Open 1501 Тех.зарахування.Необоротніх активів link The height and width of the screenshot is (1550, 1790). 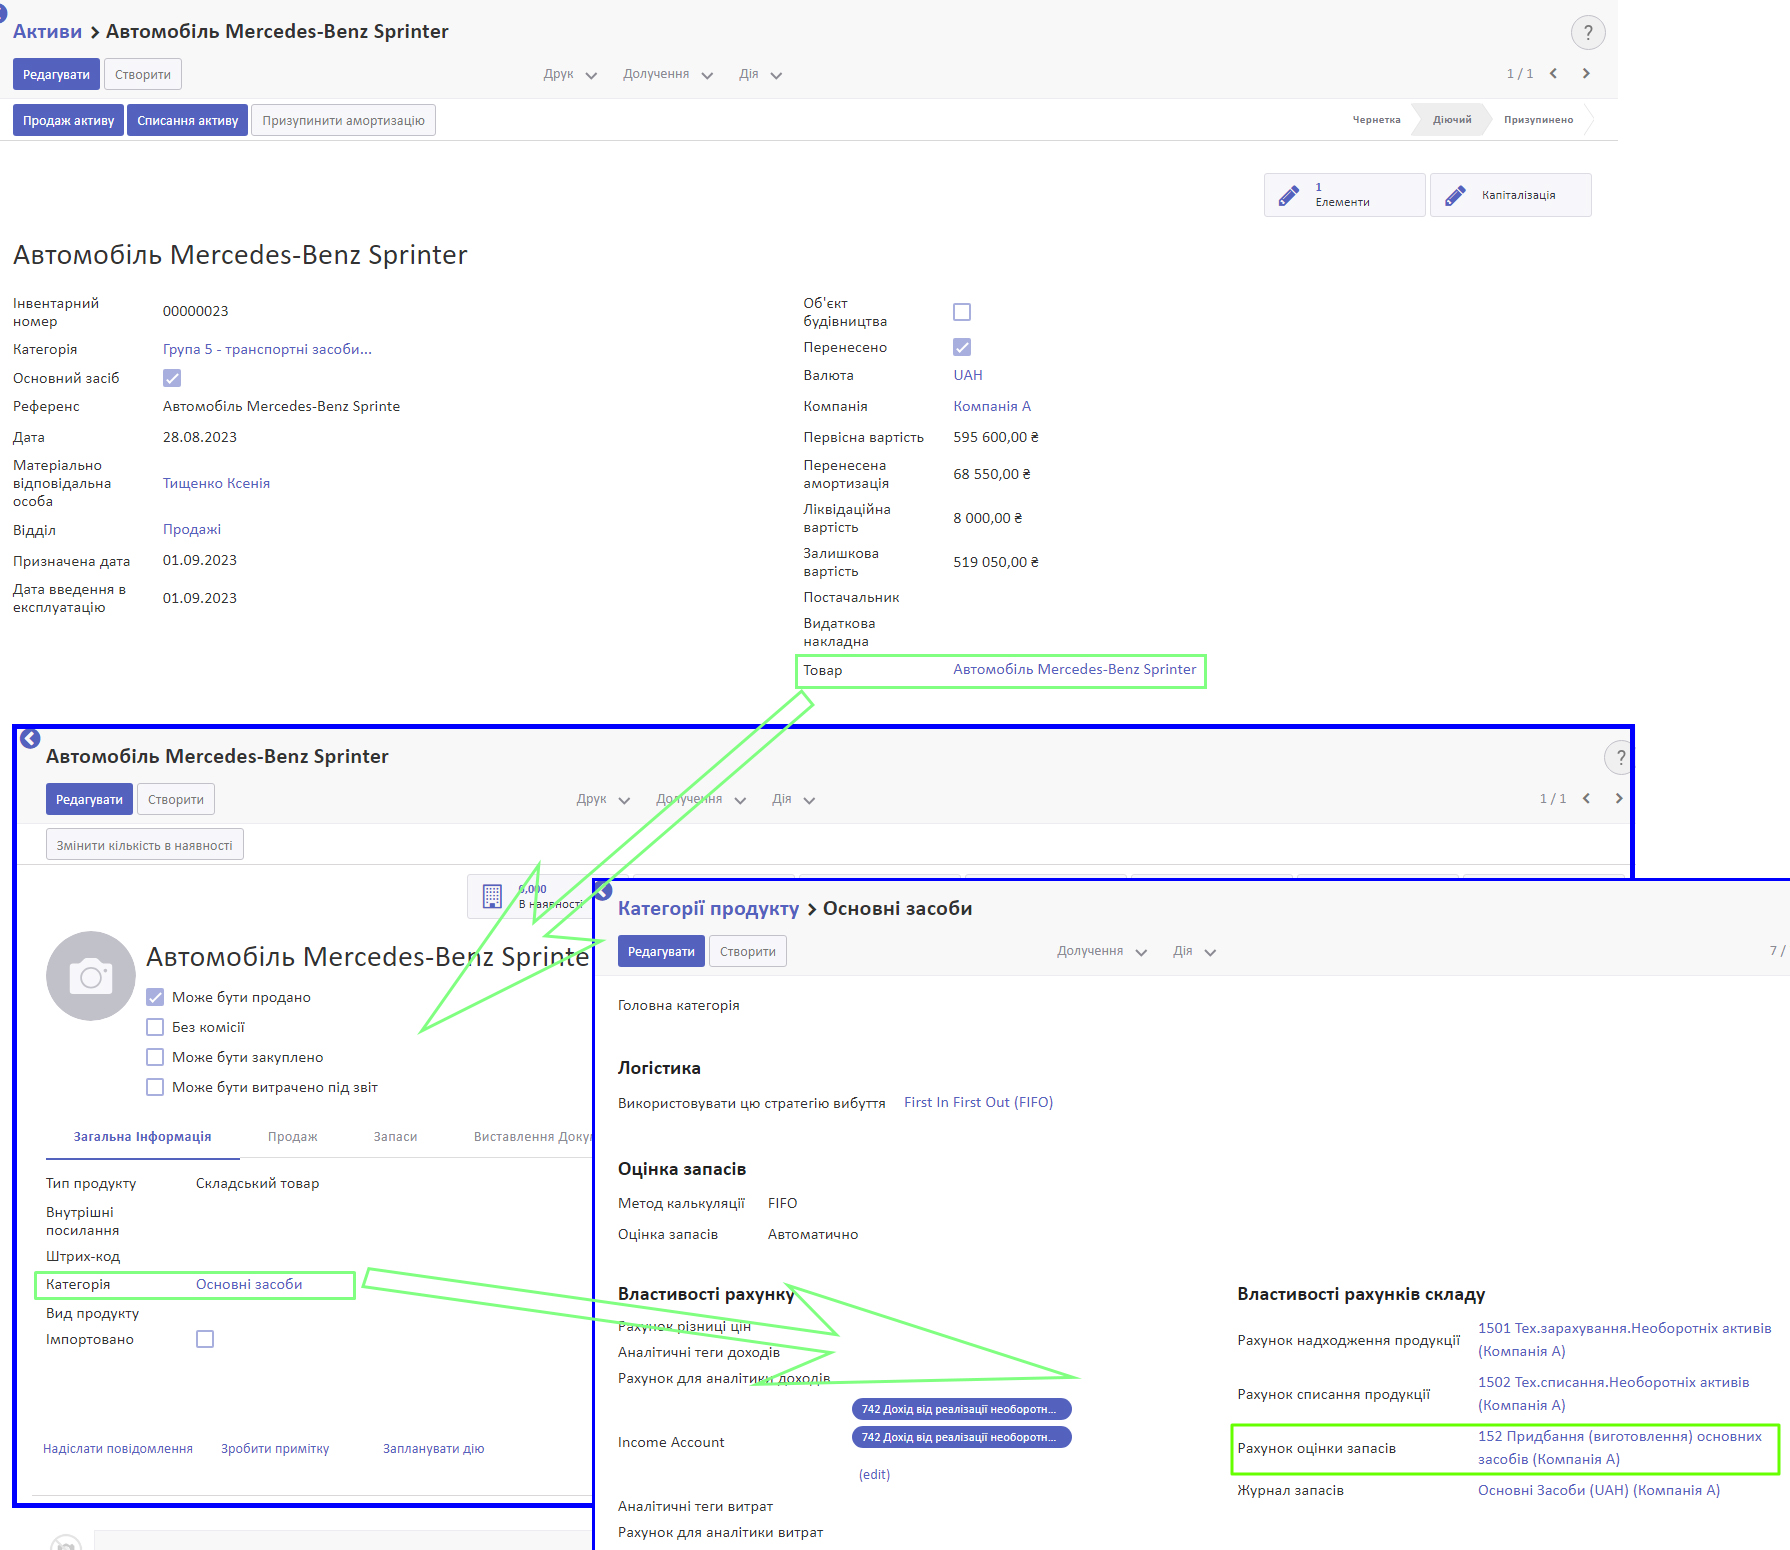(x=1624, y=1339)
